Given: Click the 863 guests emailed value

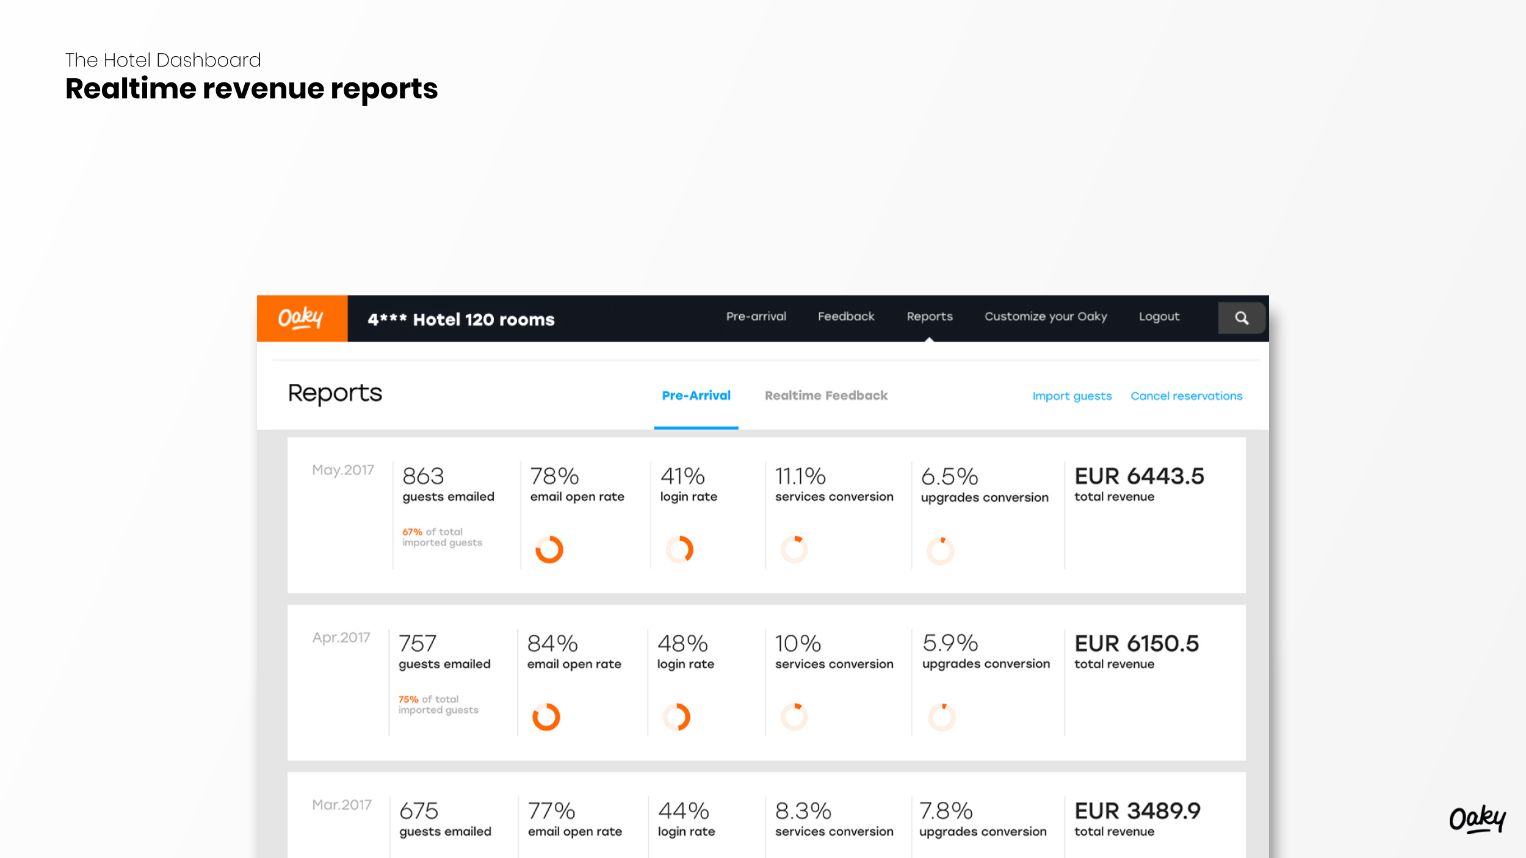Looking at the screenshot, I should [x=423, y=476].
